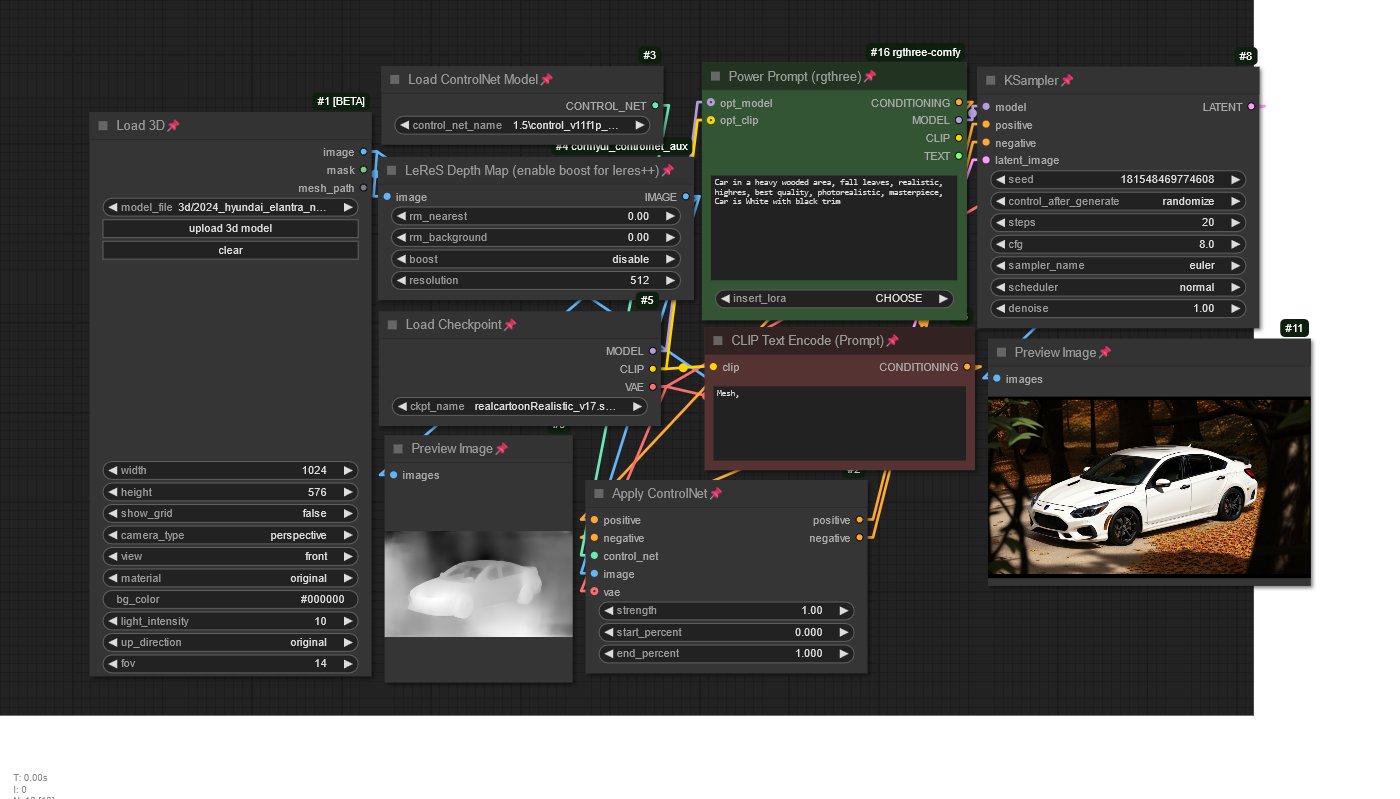Decrease height value with left arrow
This screenshot has width=1400, height=799.
click(x=113, y=493)
